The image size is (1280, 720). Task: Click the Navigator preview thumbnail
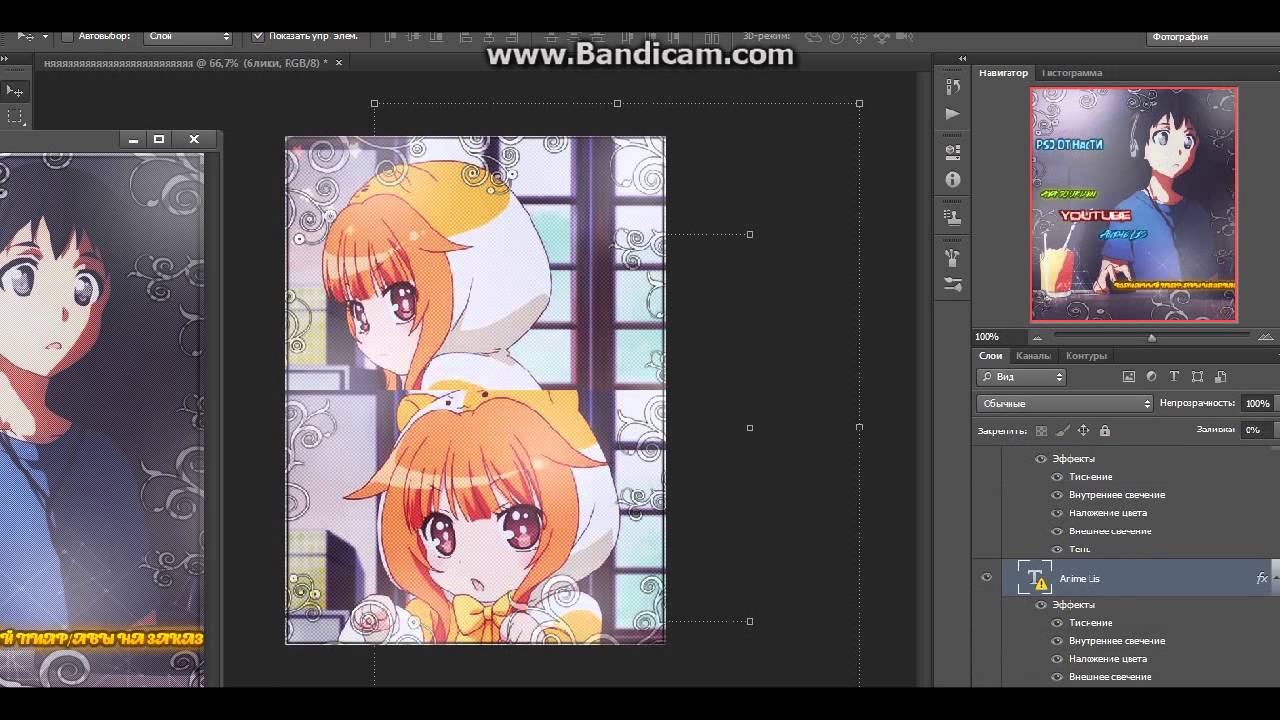click(x=1134, y=205)
